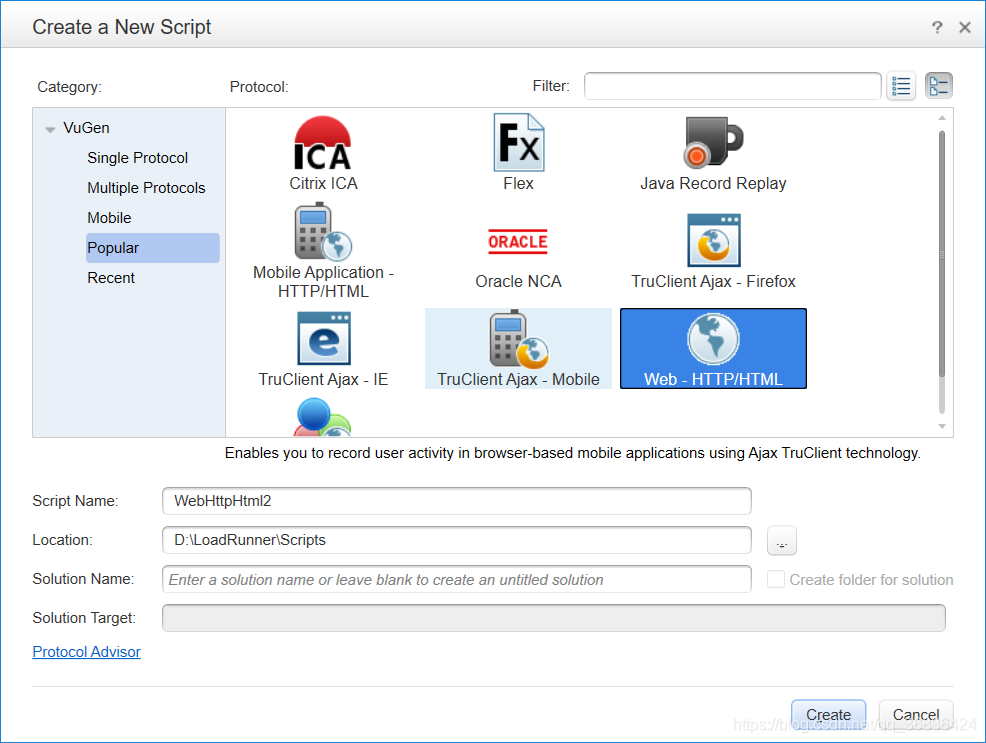Viewport: 986px width, 743px height.
Task: Open the Multiple Protocols category
Action: coord(146,188)
